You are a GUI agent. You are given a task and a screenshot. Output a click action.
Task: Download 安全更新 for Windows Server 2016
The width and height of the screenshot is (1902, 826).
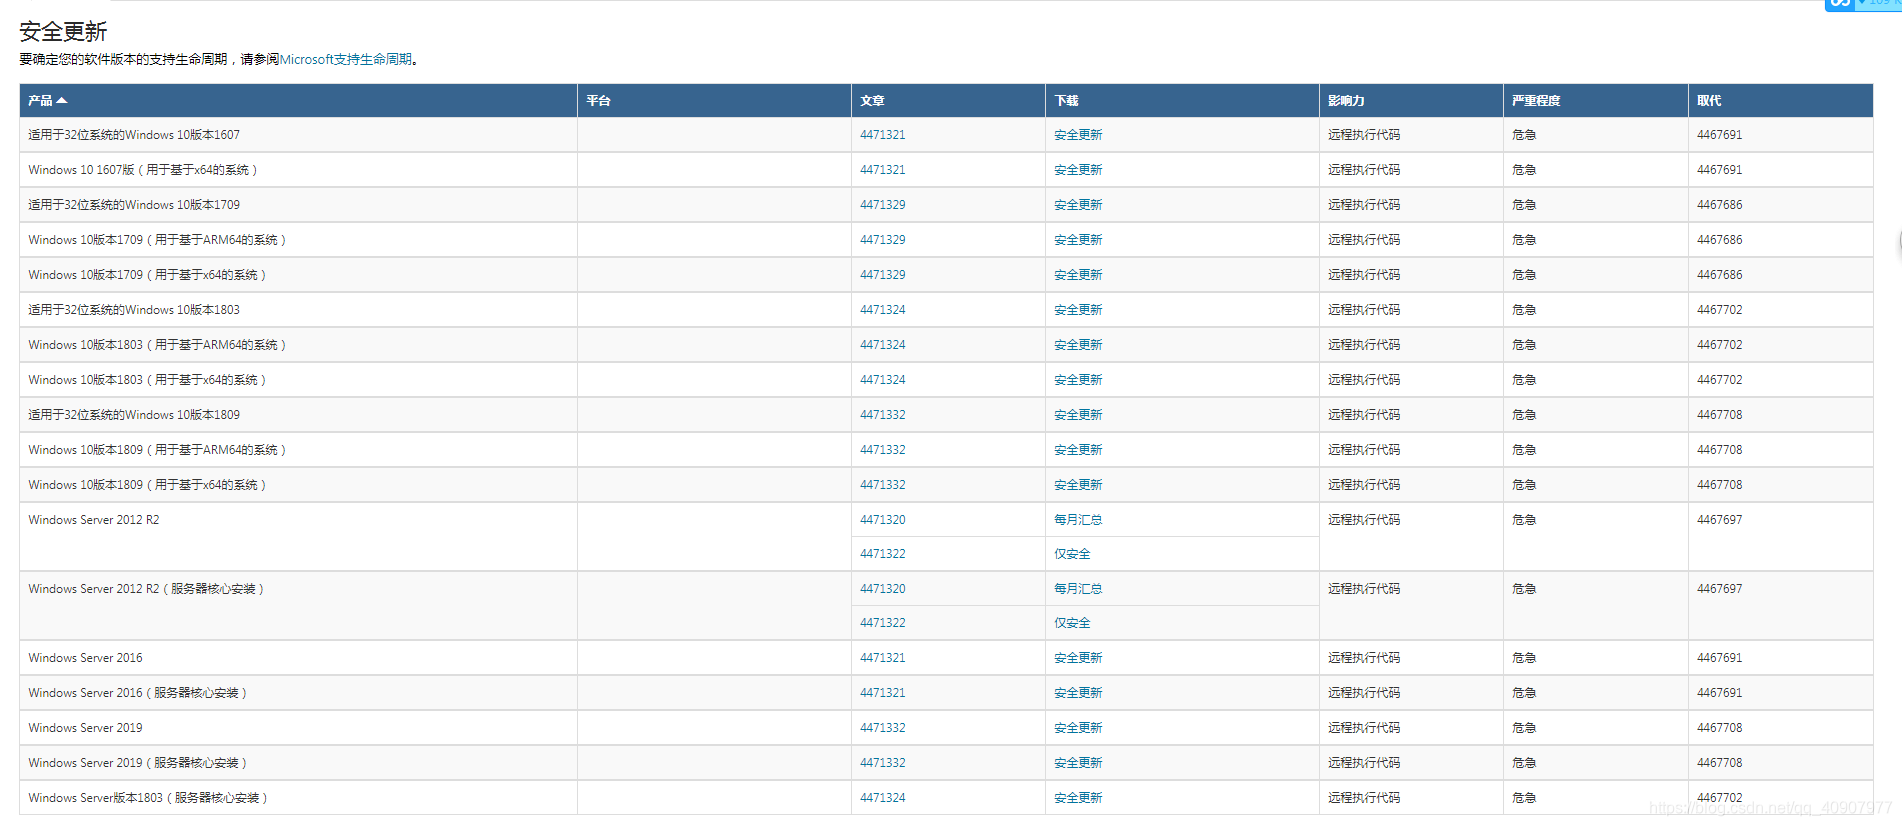[1078, 658]
